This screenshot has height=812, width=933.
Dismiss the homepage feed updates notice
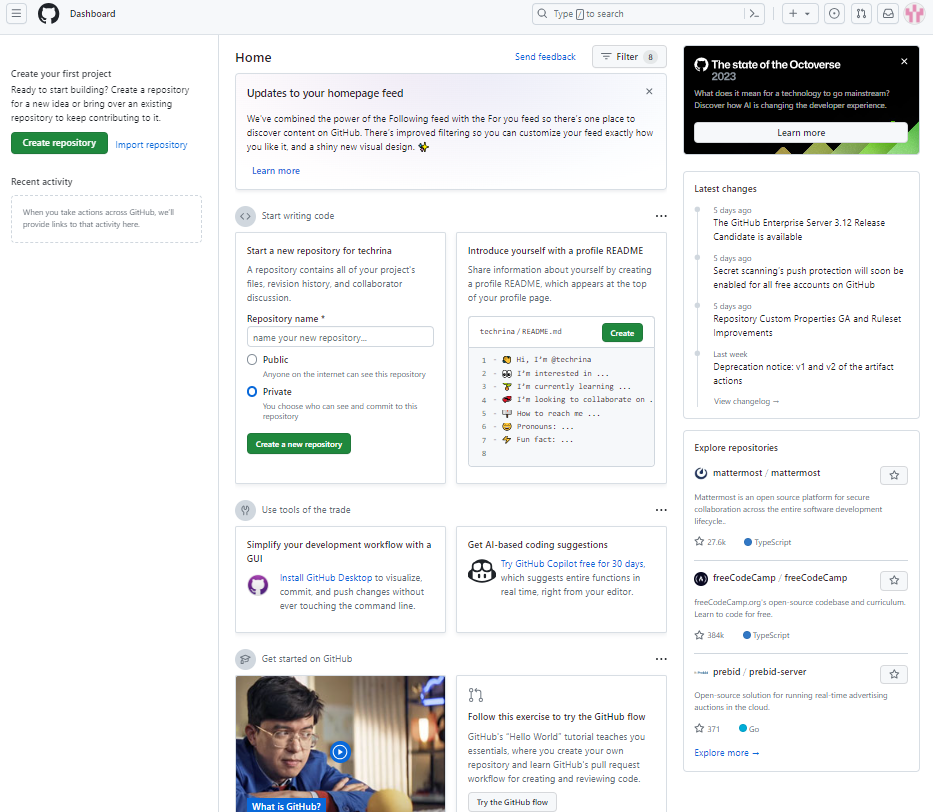(649, 91)
